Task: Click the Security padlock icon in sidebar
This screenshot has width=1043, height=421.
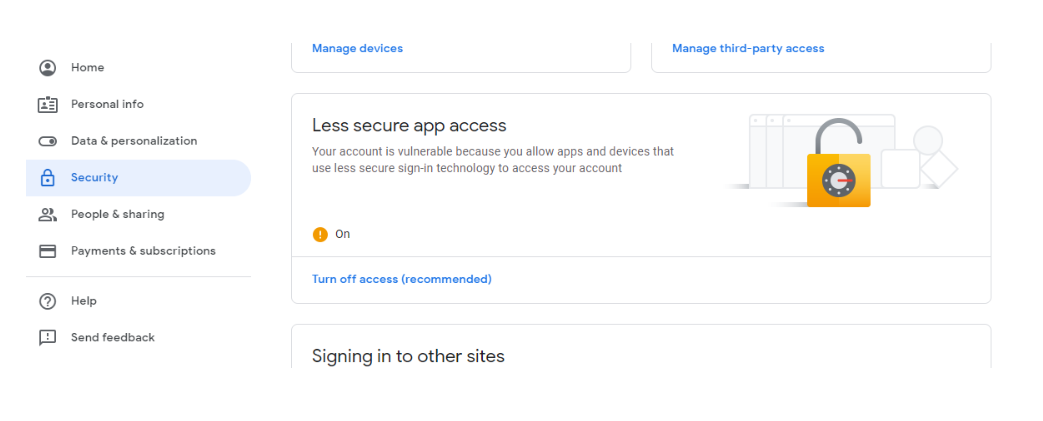Action: coord(47,178)
